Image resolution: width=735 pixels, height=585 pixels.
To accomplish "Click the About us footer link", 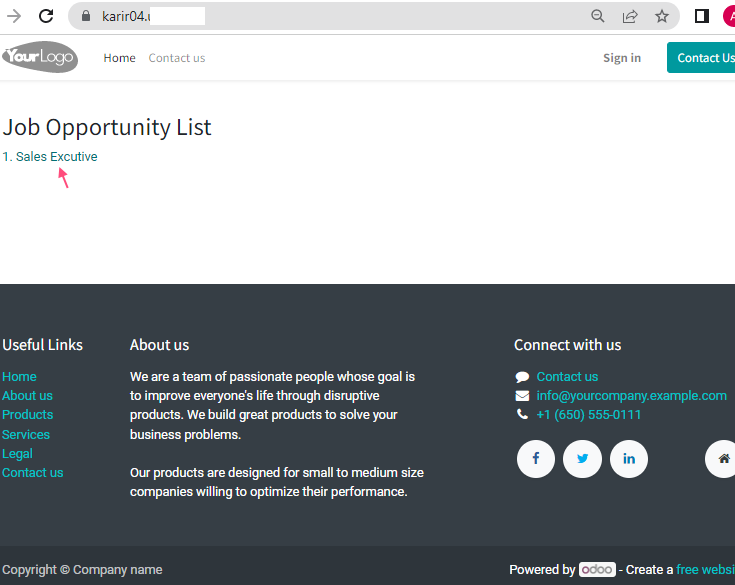I will 27,396.
